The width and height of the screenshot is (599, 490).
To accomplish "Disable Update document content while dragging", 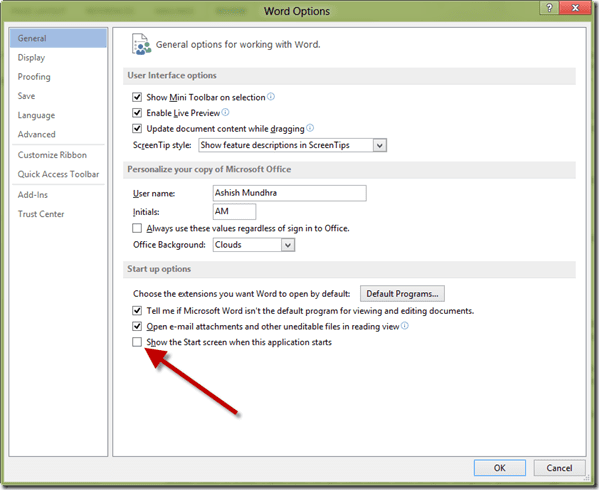I will coord(137,128).
